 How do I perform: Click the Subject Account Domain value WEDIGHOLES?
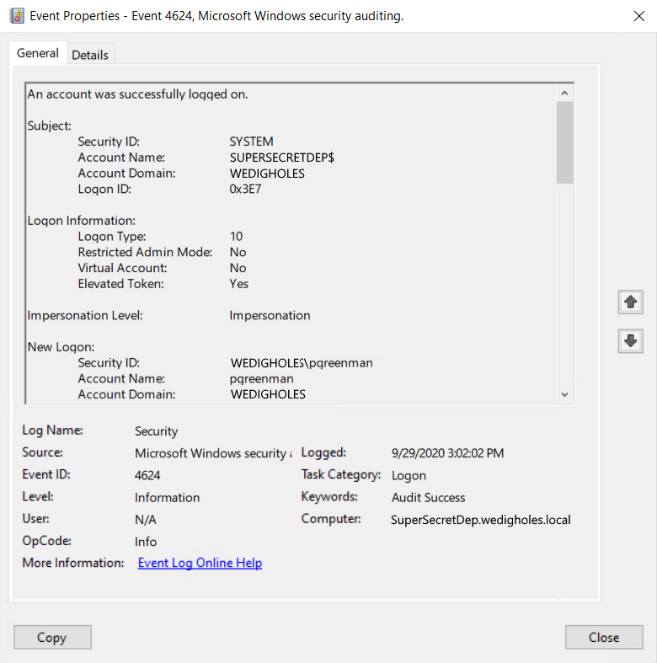[x=267, y=173]
